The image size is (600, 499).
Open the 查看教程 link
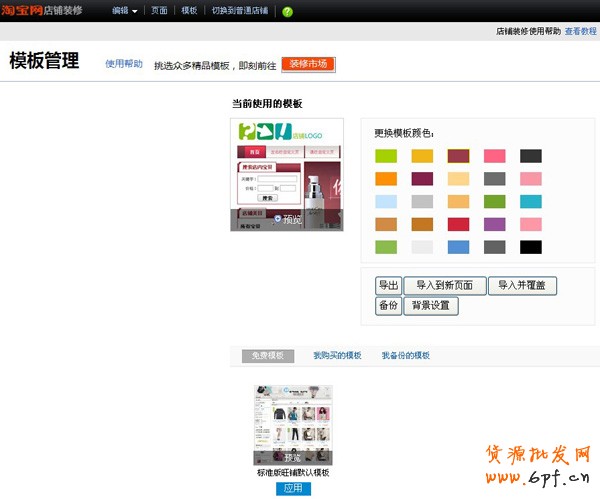coord(580,32)
